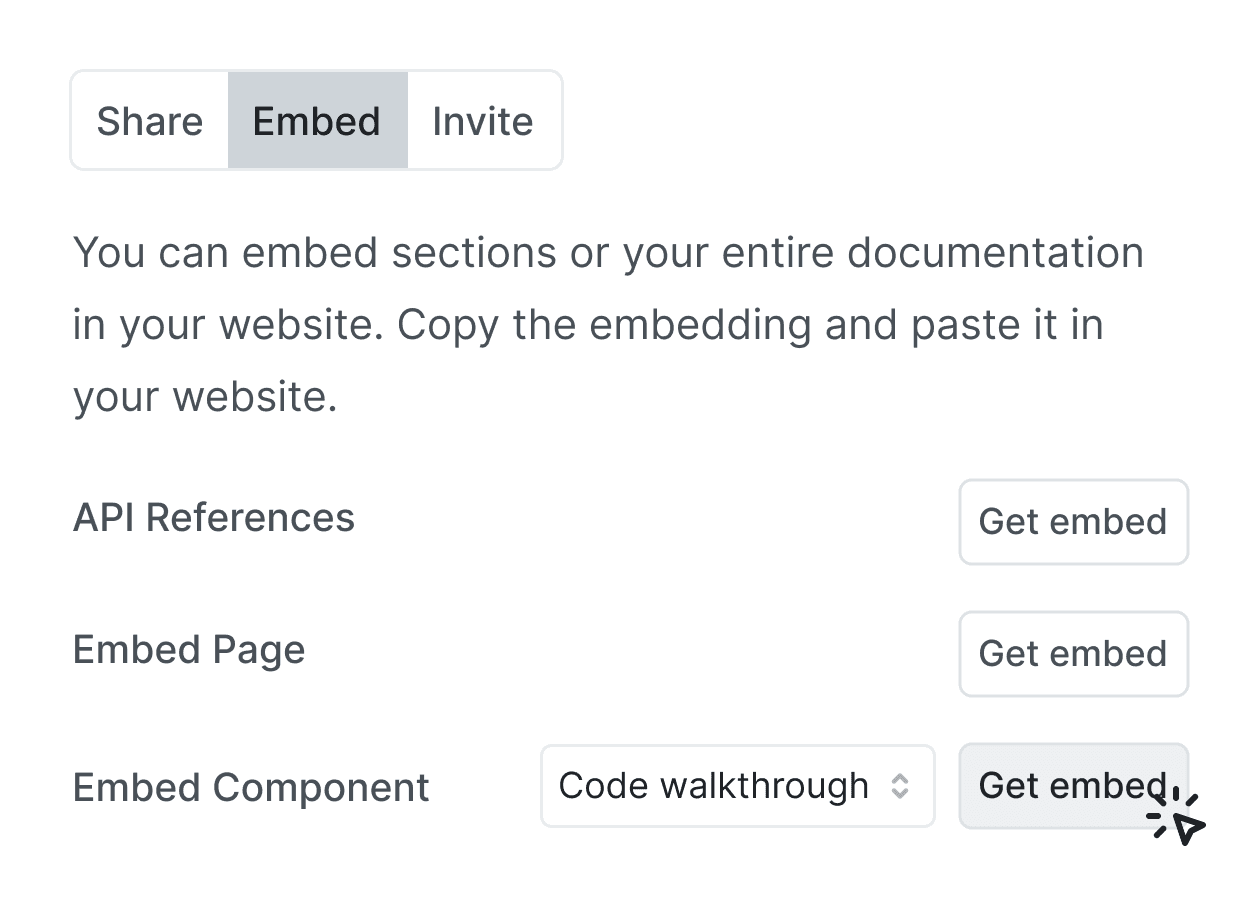Open the Code walkthrough dropdown

pos(738,786)
